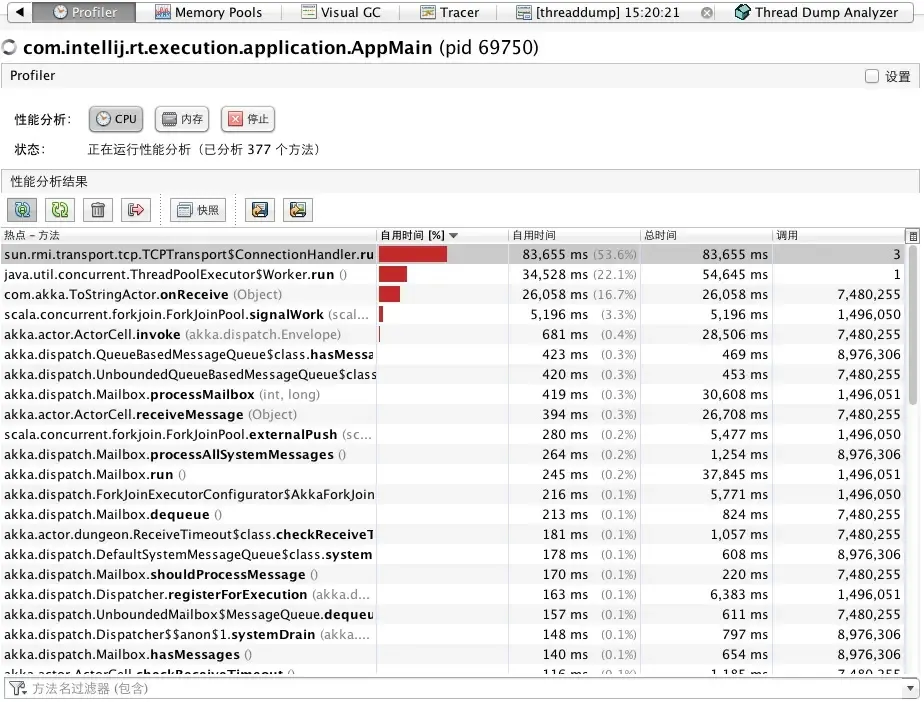Toggle 内存 memory profiling button
This screenshot has height=702, width=924.
pos(182,119)
